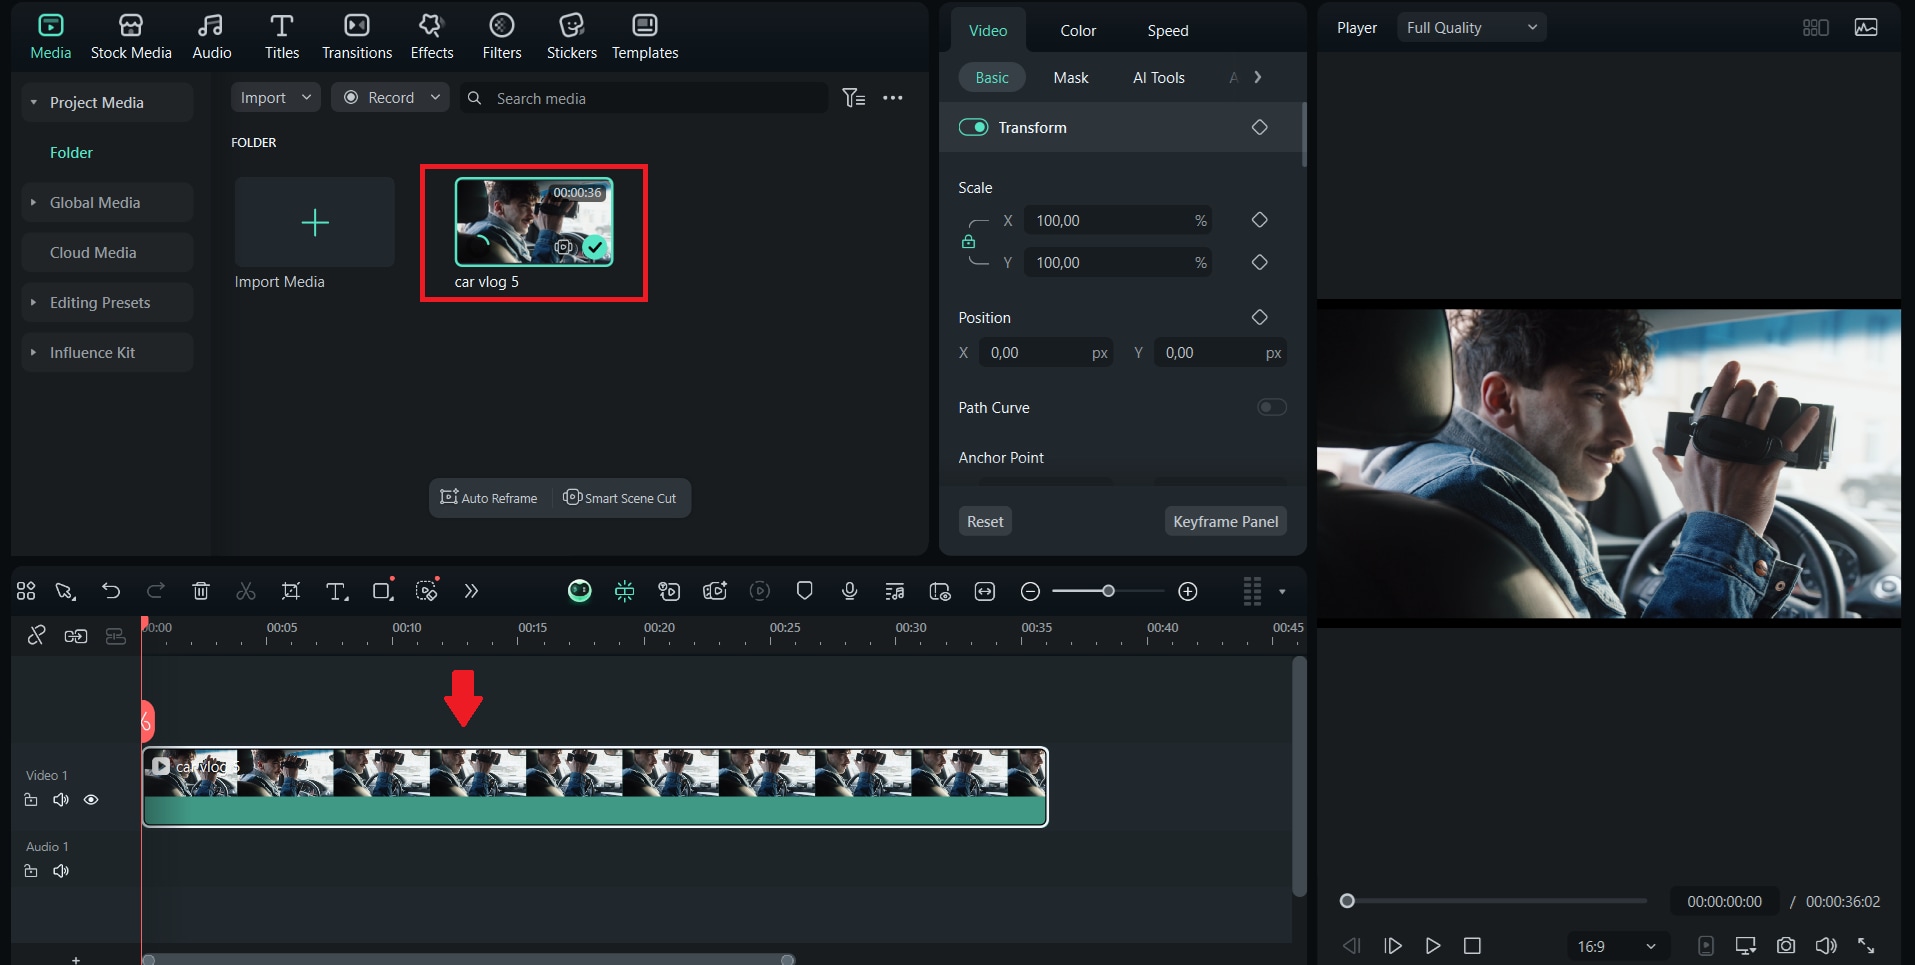Viewport: 1915px width, 965px height.
Task: Add Transform keyframe diamond
Action: click(x=1260, y=127)
